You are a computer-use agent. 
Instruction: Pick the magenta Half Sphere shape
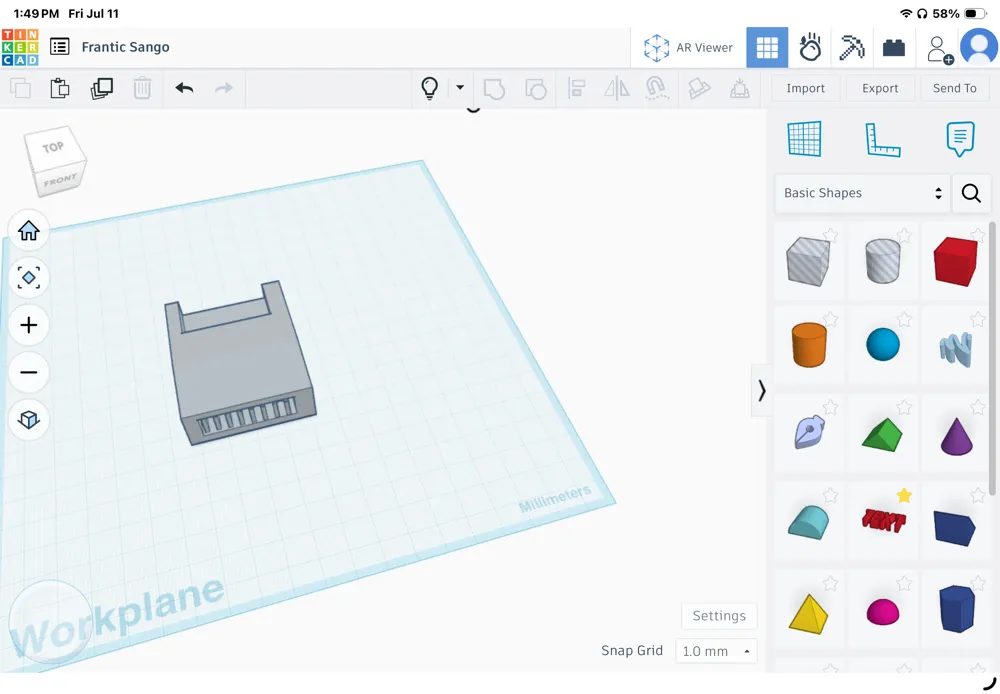pos(883,612)
